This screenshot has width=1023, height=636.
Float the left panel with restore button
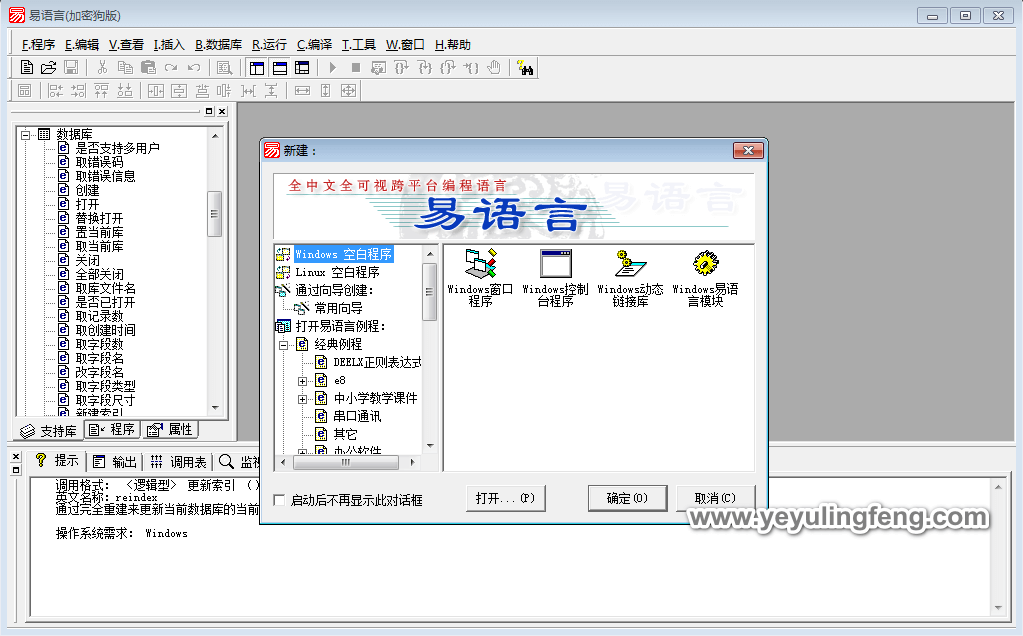click(209, 112)
